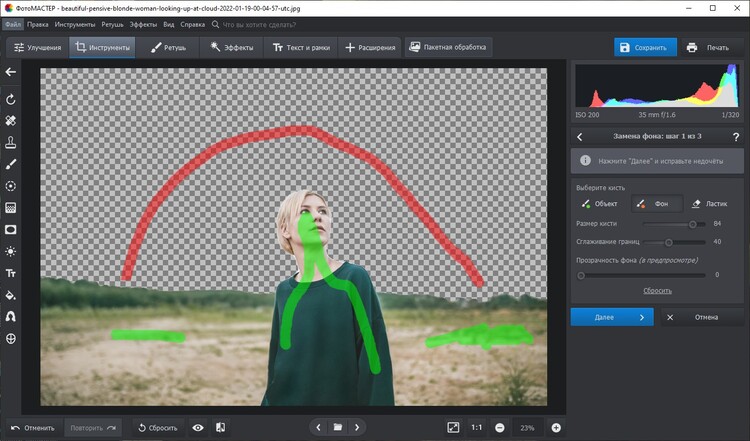Go back using the panel's left chevron
Screen dimensions: 750x441
pyautogui.click(x=581, y=136)
